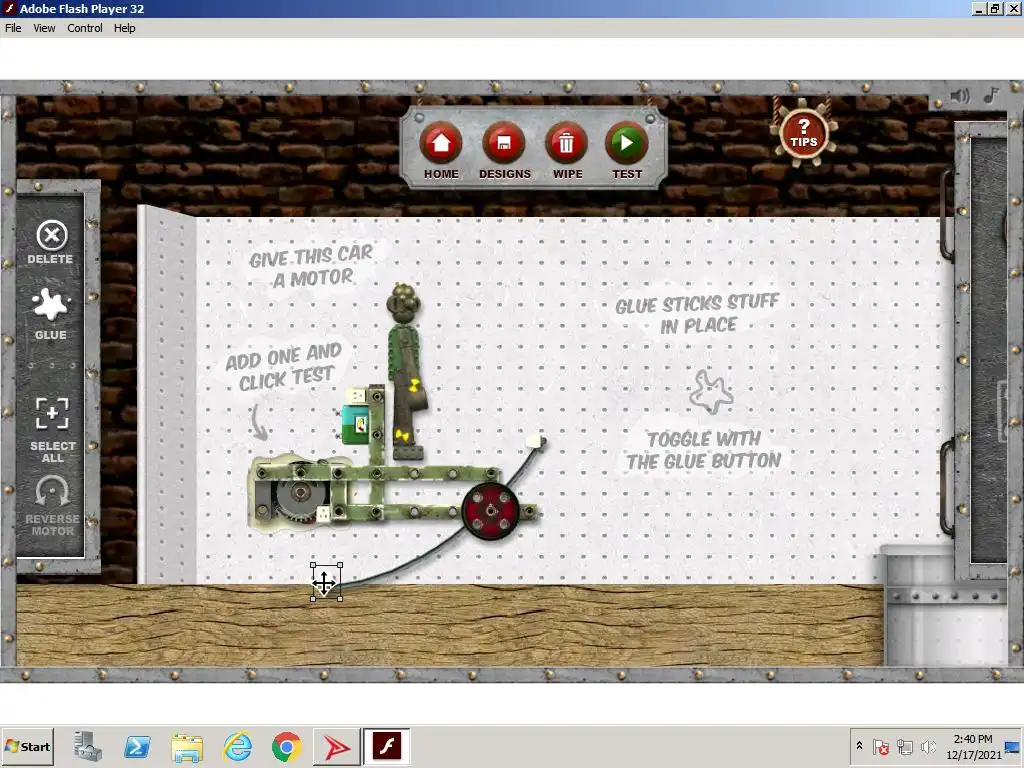Click the Windows Start button
This screenshot has height=768, width=1024.
(x=27, y=746)
